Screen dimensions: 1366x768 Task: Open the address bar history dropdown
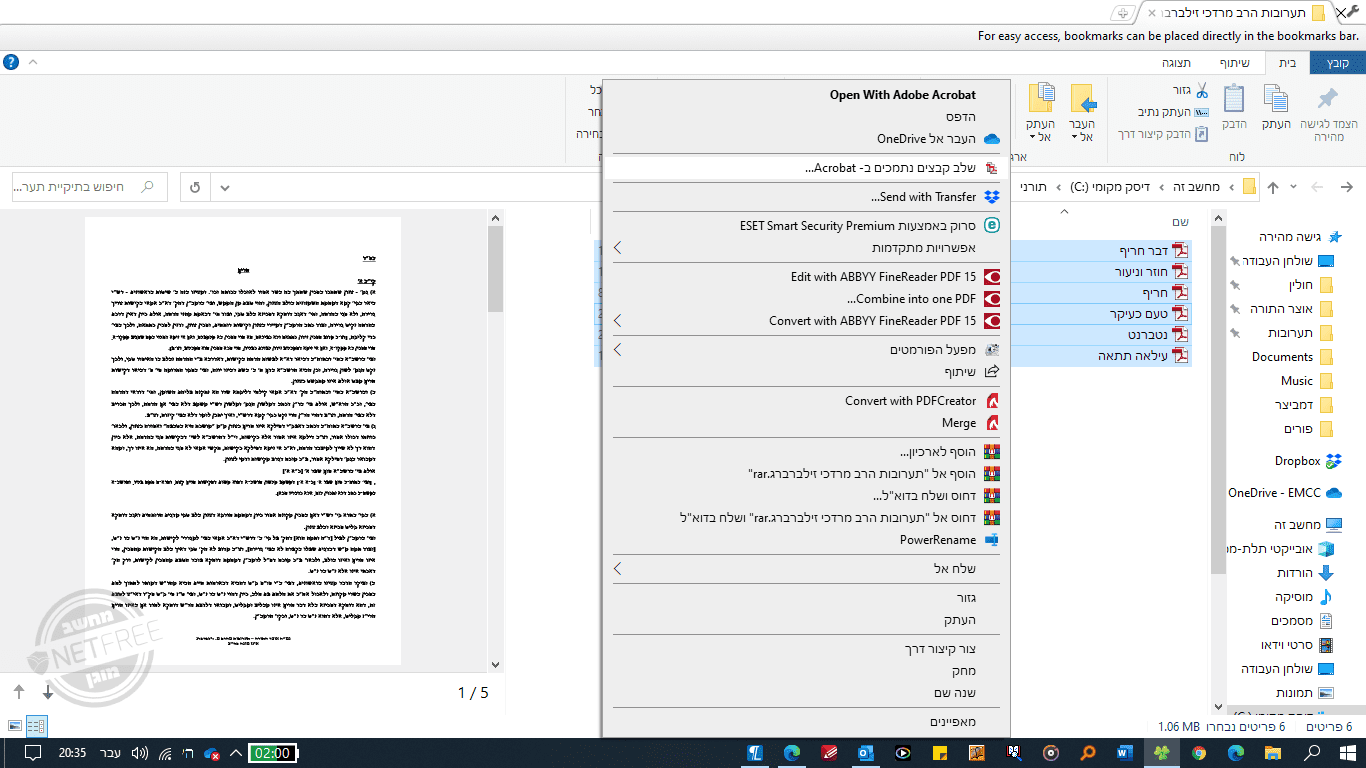click(x=224, y=187)
